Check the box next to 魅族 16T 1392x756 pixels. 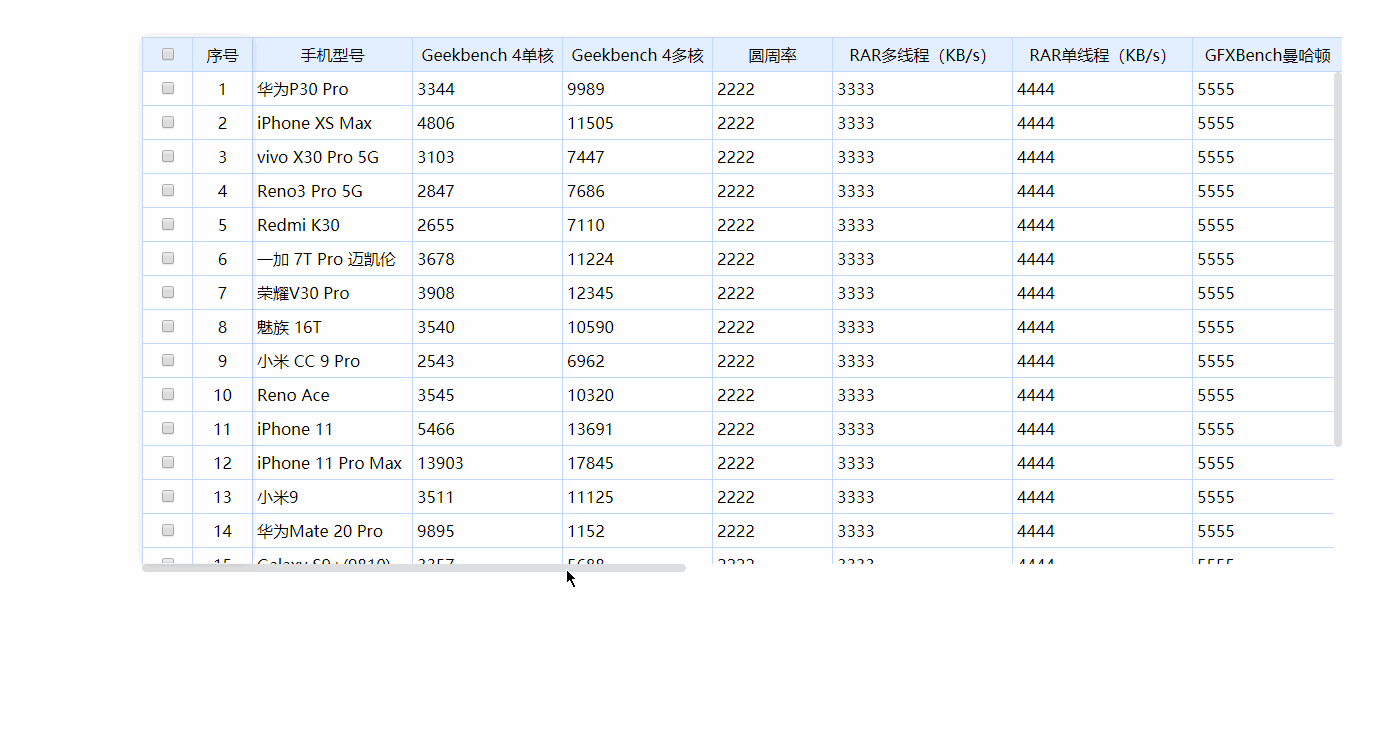pyautogui.click(x=168, y=327)
